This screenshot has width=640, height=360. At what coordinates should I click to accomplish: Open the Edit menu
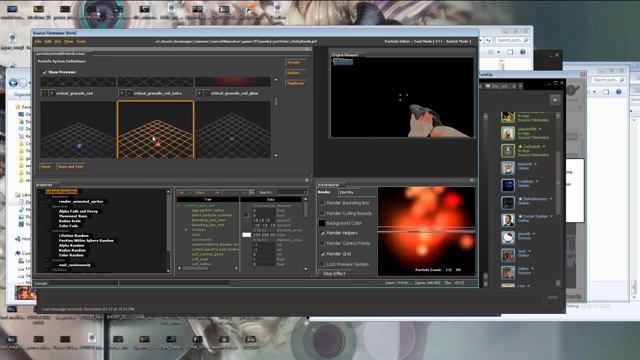click(48, 42)
